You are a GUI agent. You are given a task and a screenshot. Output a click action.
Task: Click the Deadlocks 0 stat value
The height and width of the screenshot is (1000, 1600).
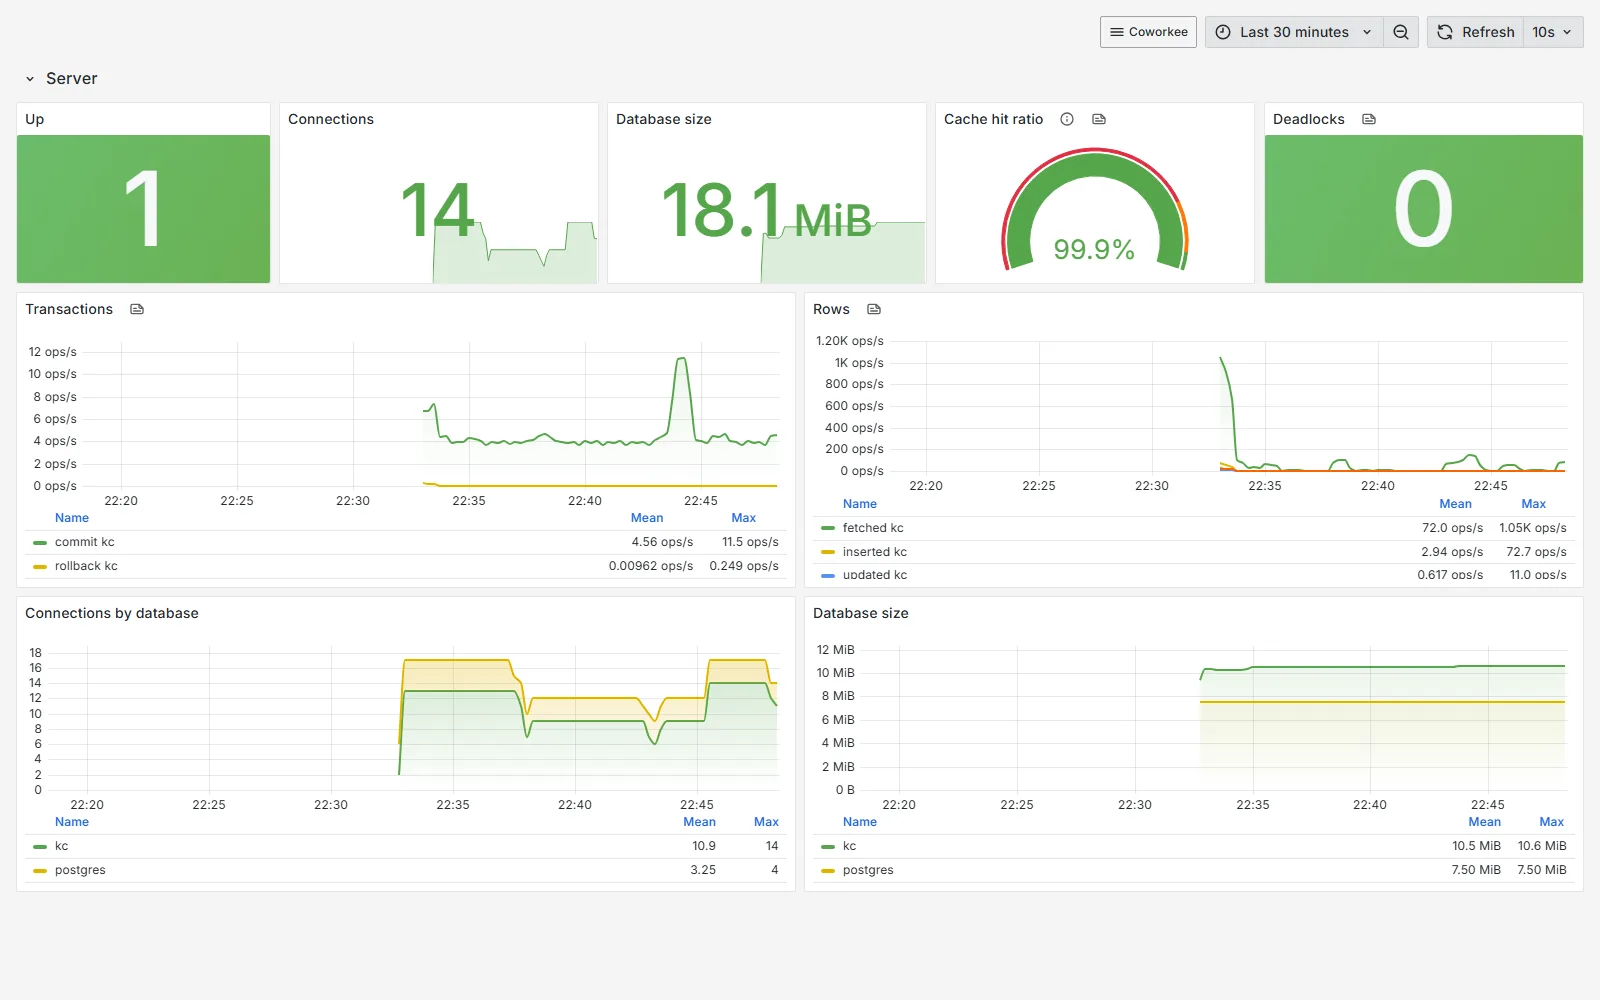pyautogui.click(x=1423, y=209)
